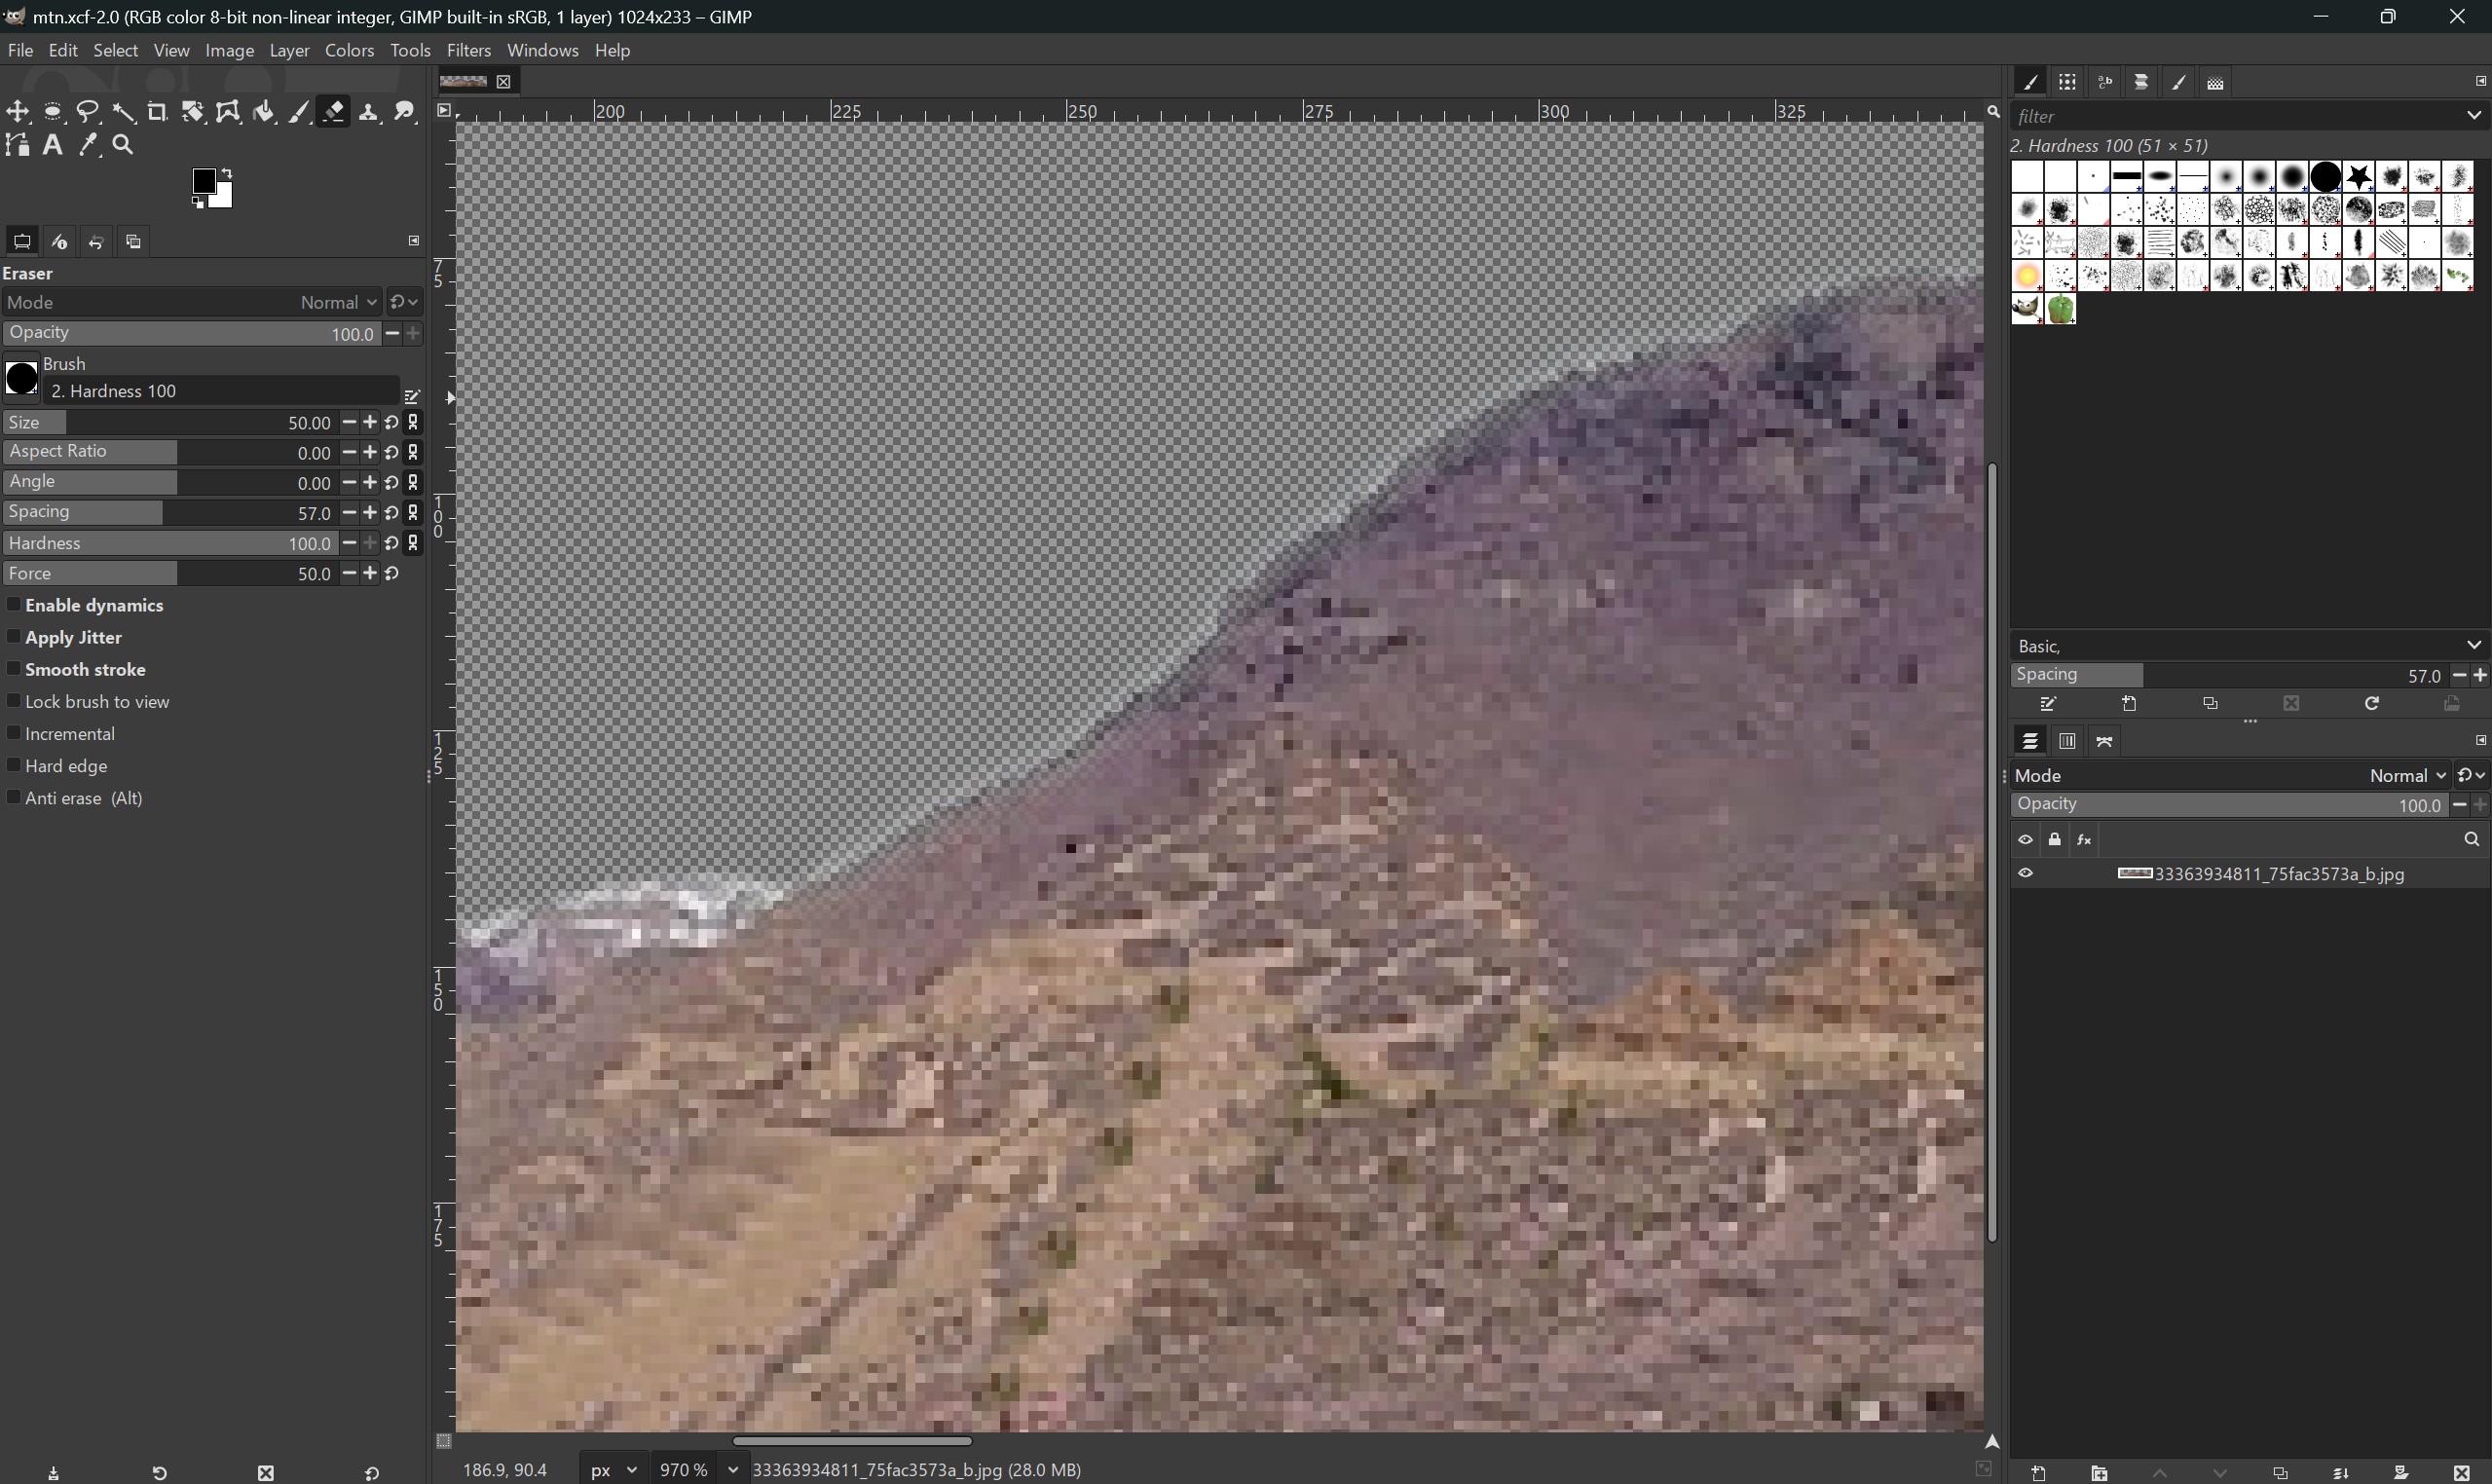Viewport: 2492px width, 1484px height.
Task: Switch to the Channels tab
Action: point(2067,742)
